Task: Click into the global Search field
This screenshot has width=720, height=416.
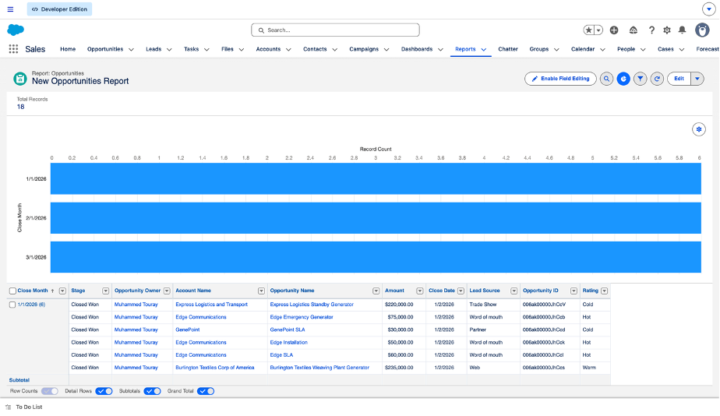Action: point(335,30)
